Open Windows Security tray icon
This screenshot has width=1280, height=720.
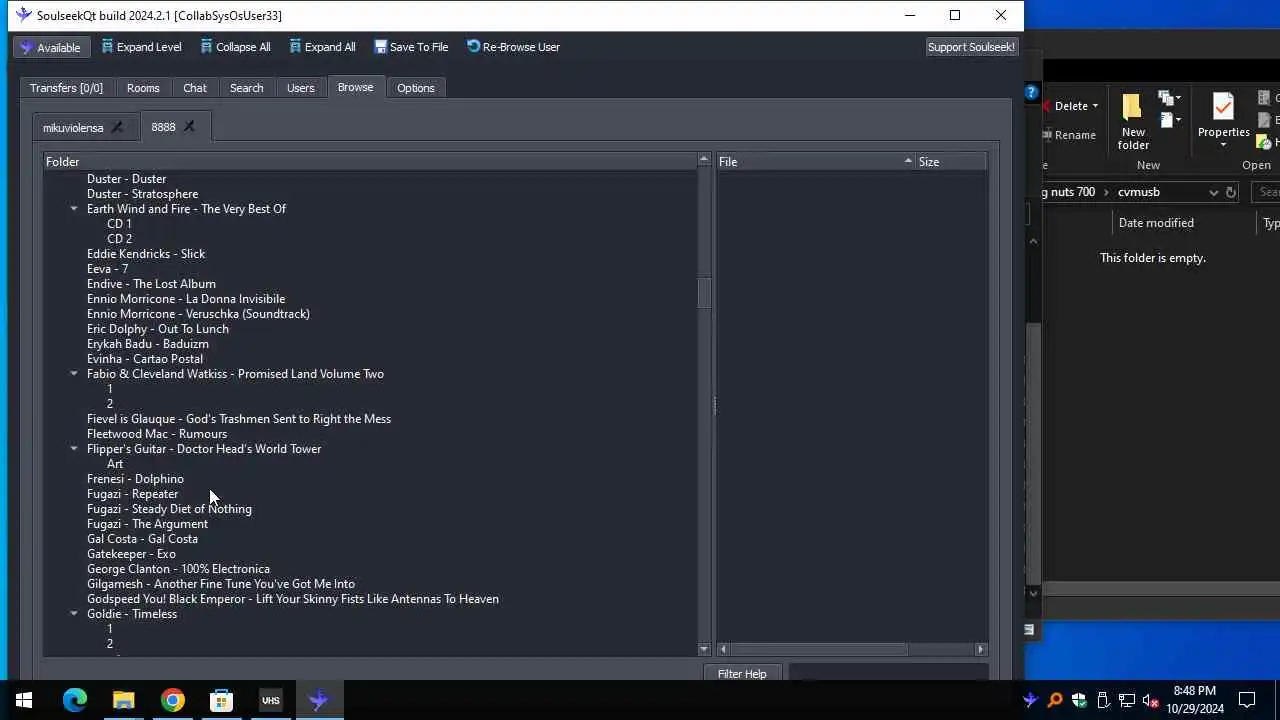[1079, 700]
